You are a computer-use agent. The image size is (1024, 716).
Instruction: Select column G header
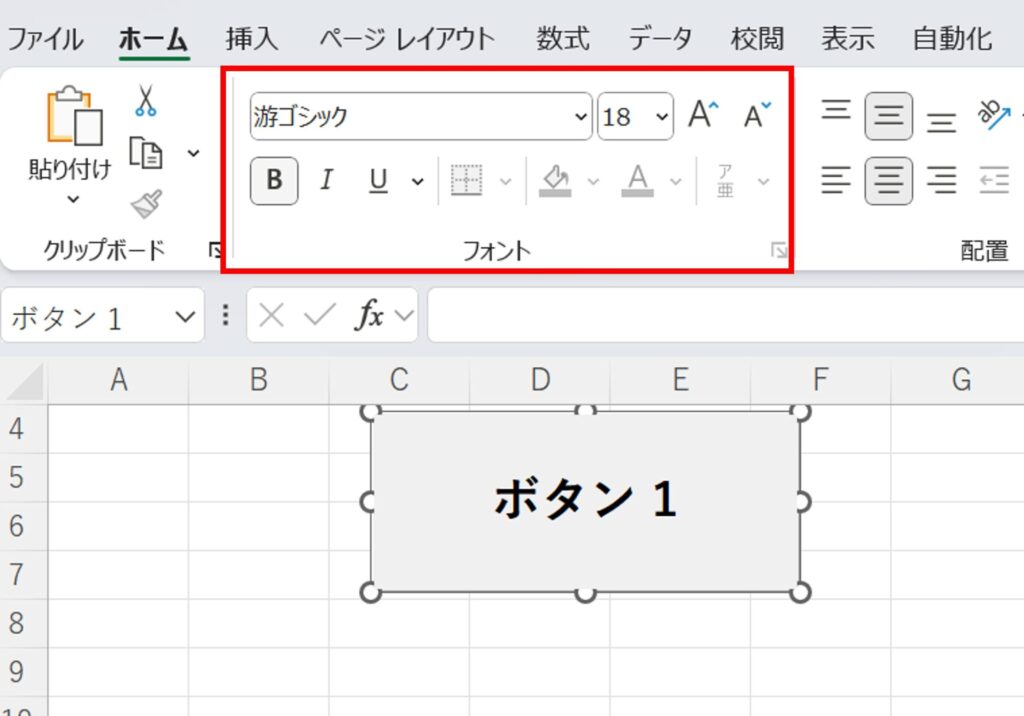pyautogui.click(x=961, y=380)
